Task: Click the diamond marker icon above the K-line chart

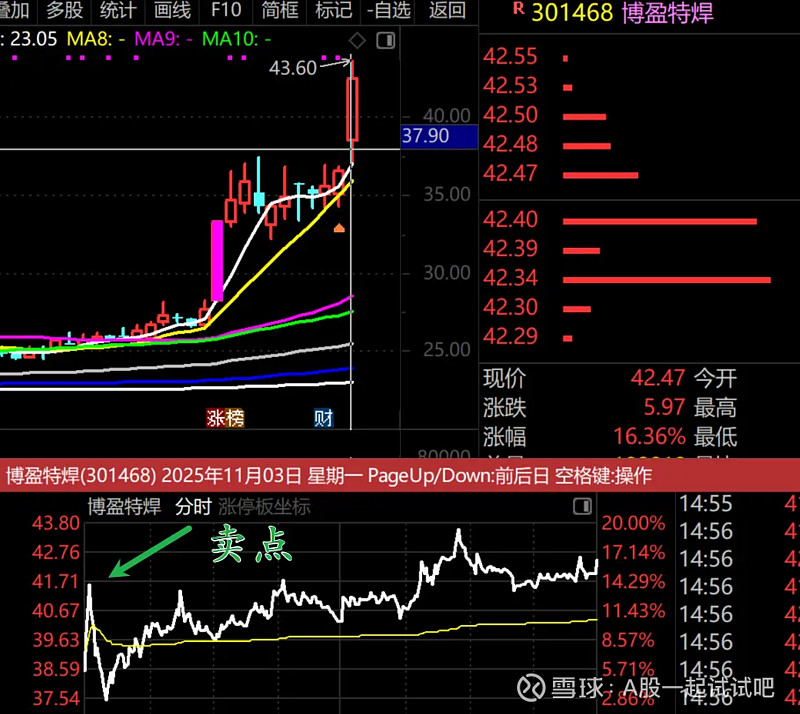Action: click(x=356, y=42)
